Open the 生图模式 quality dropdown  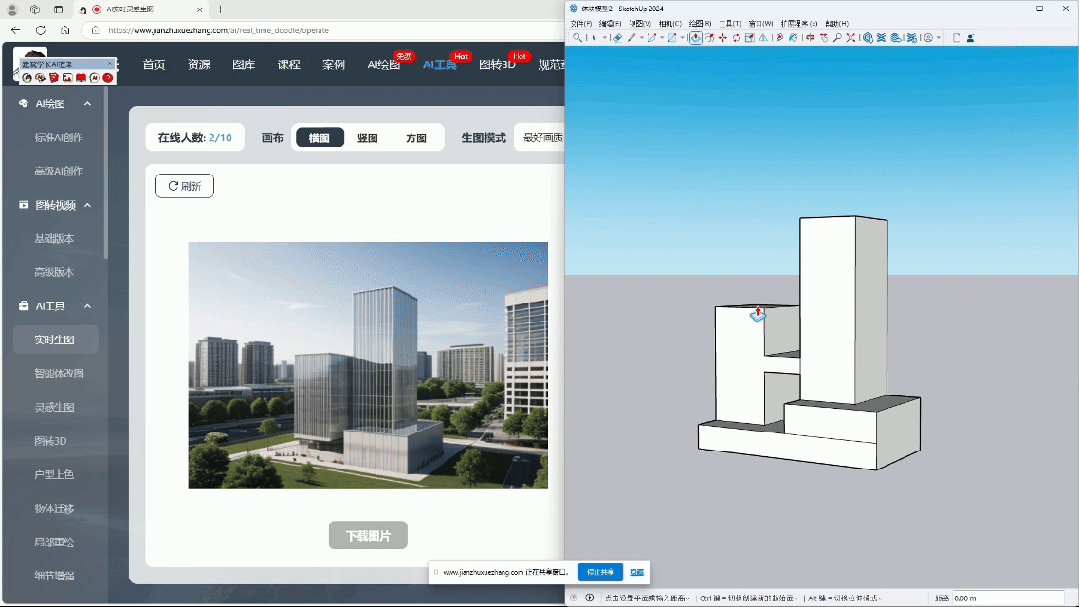click(540, 138)
